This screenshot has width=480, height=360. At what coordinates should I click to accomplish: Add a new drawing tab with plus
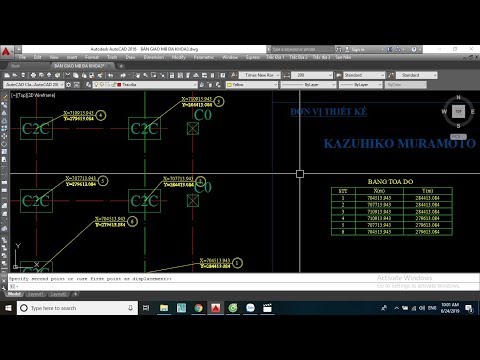click(x=121, y=66)
